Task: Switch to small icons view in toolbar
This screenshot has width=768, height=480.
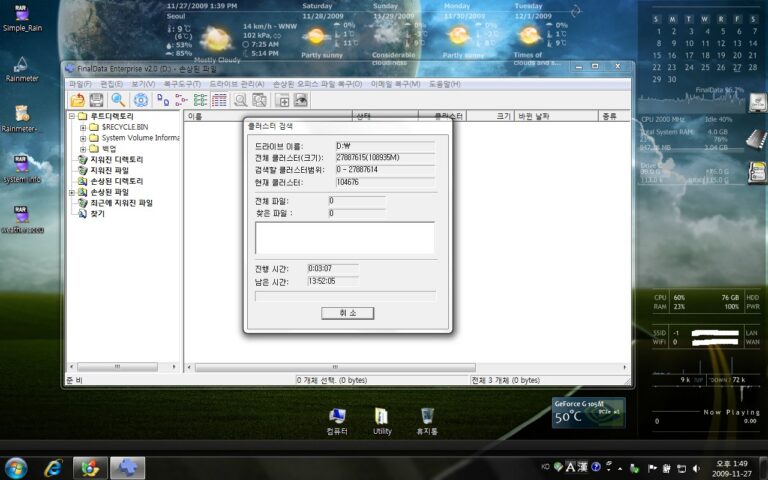Action: click(181, 100)
